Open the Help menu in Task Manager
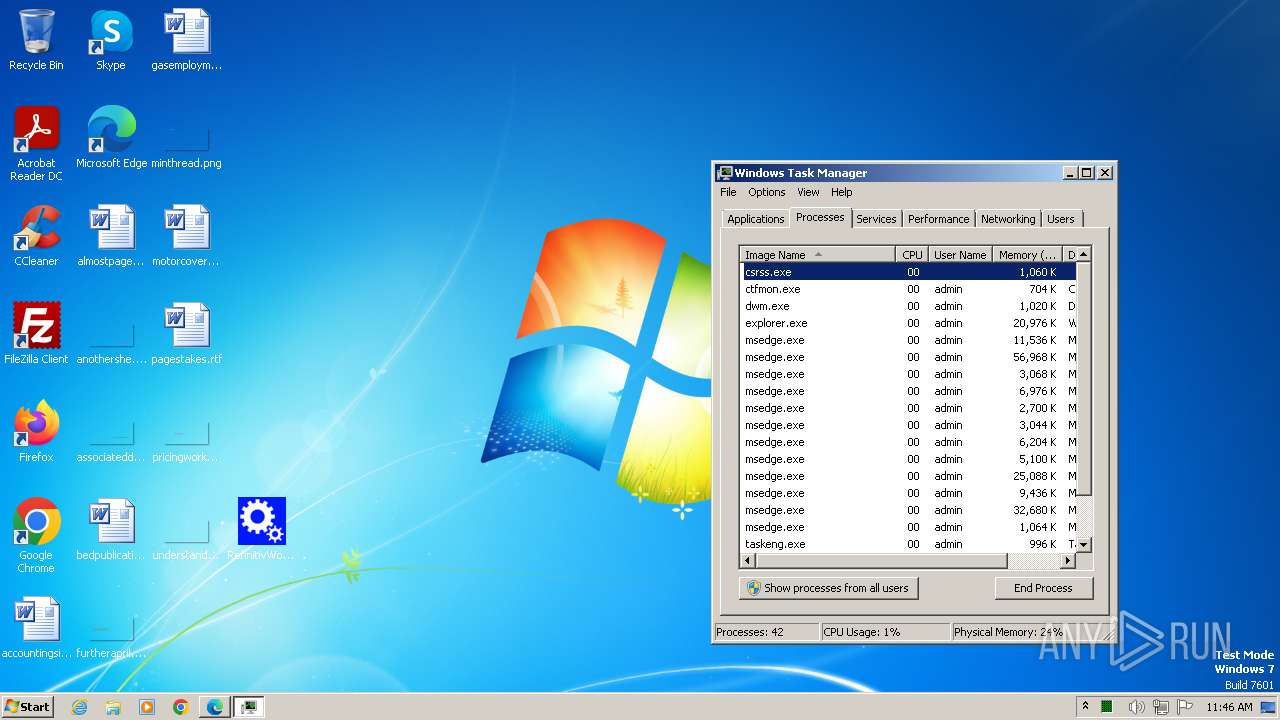 (x=842, y=192)
